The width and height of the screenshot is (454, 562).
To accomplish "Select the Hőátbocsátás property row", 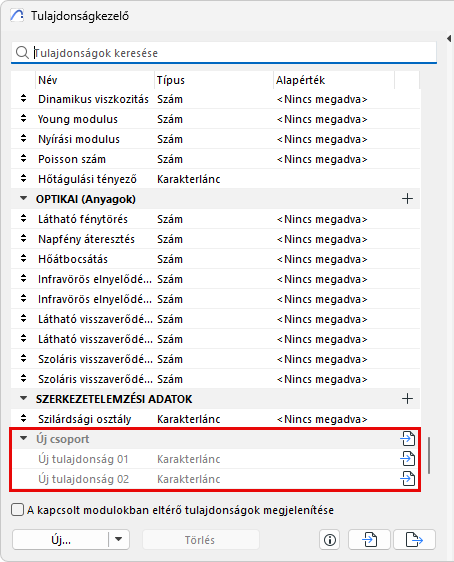I will coord(215,259).
